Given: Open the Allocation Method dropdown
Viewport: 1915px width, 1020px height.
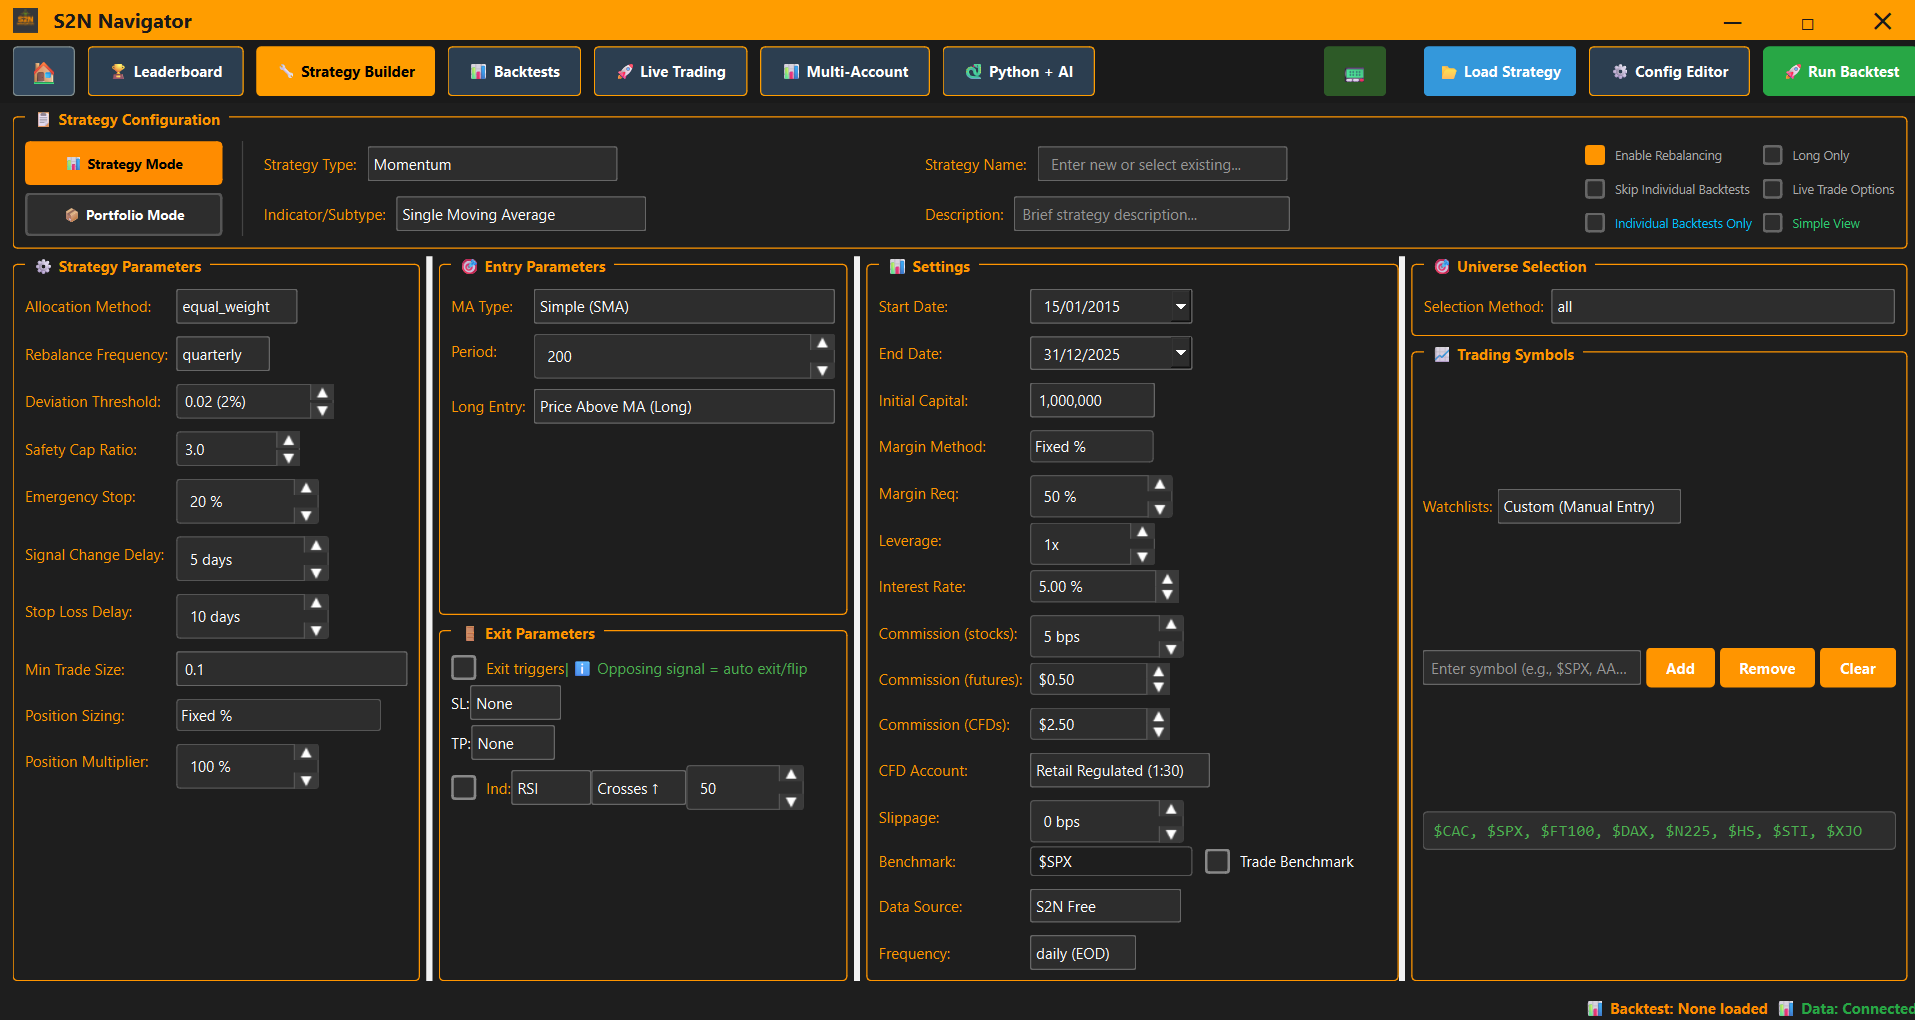Looking at the screenshot, I should pyautogui.click(x=236, y=306).
